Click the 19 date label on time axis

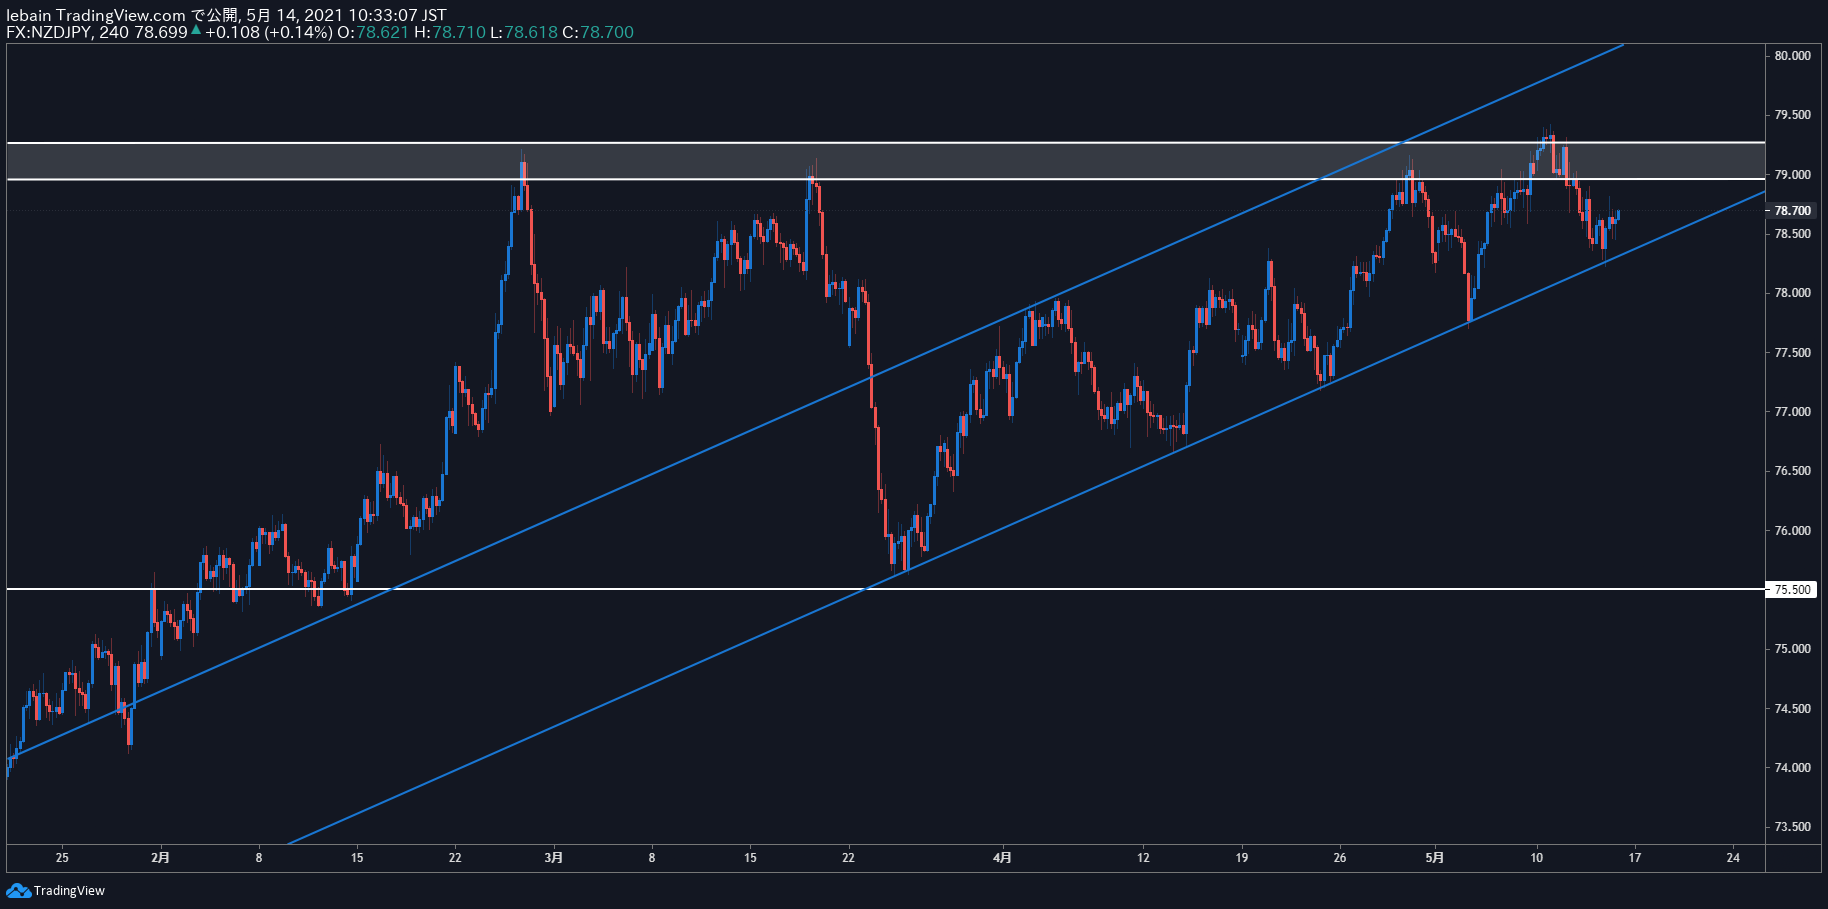pos(1241,857)
